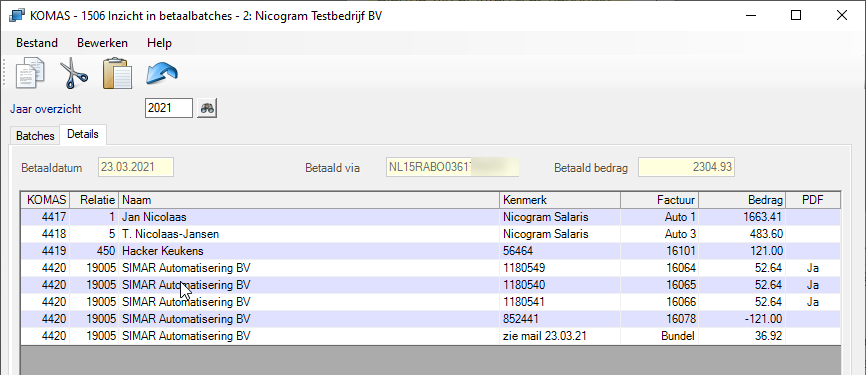Switch to the Batches tab
Viewport: 866px width, 375px height.
click(x=35, y=136)
